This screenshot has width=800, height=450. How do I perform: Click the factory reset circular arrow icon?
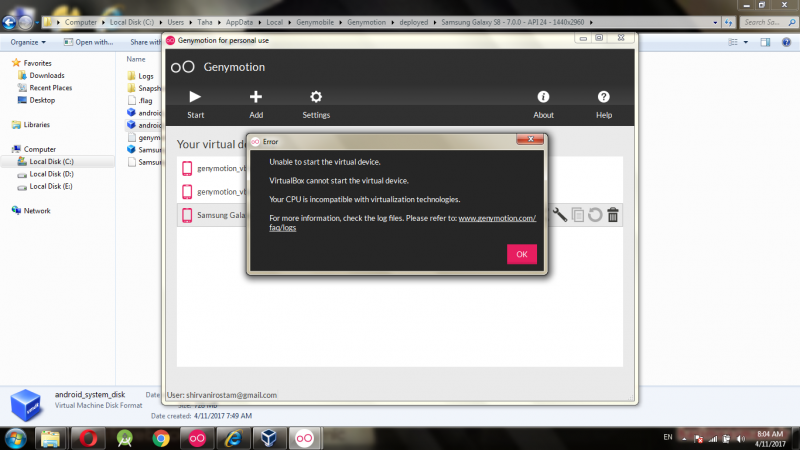(x=595, y=214)
